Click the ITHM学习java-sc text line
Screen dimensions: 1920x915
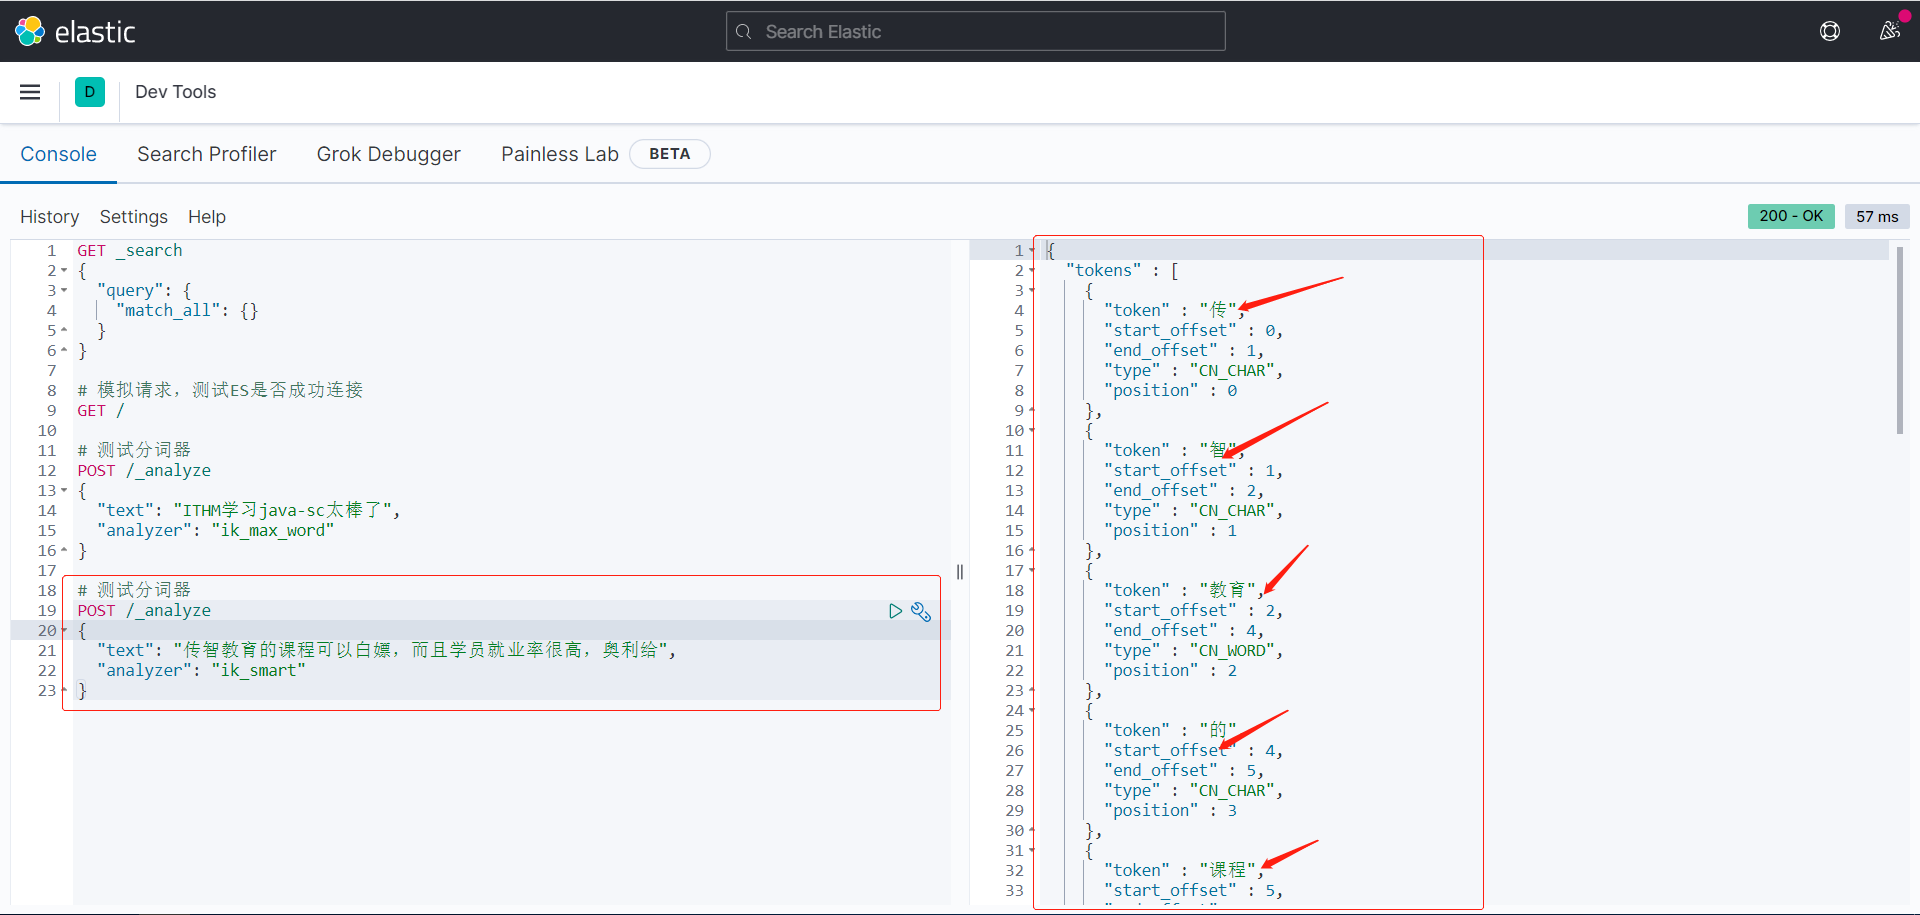(248, 511)
